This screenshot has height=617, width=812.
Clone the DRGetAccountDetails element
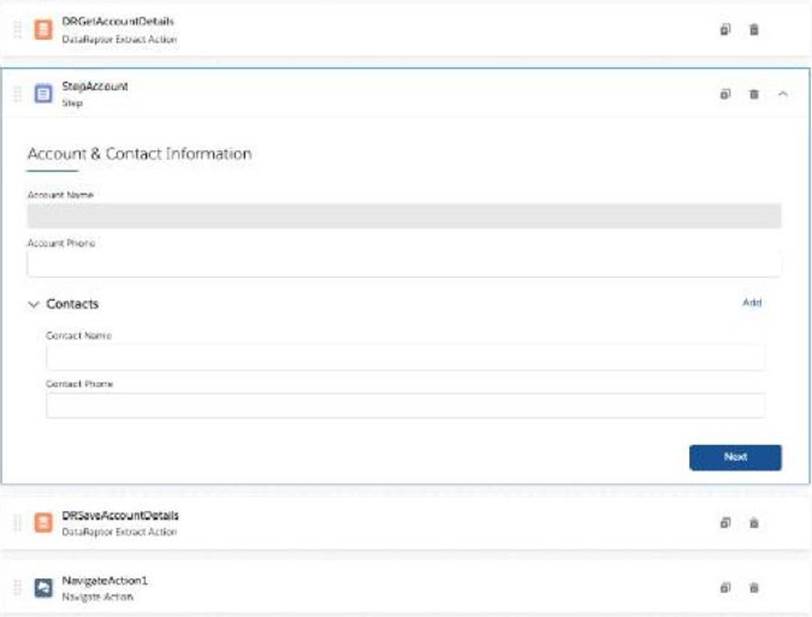pyautogui.click(x=725, y=30)
